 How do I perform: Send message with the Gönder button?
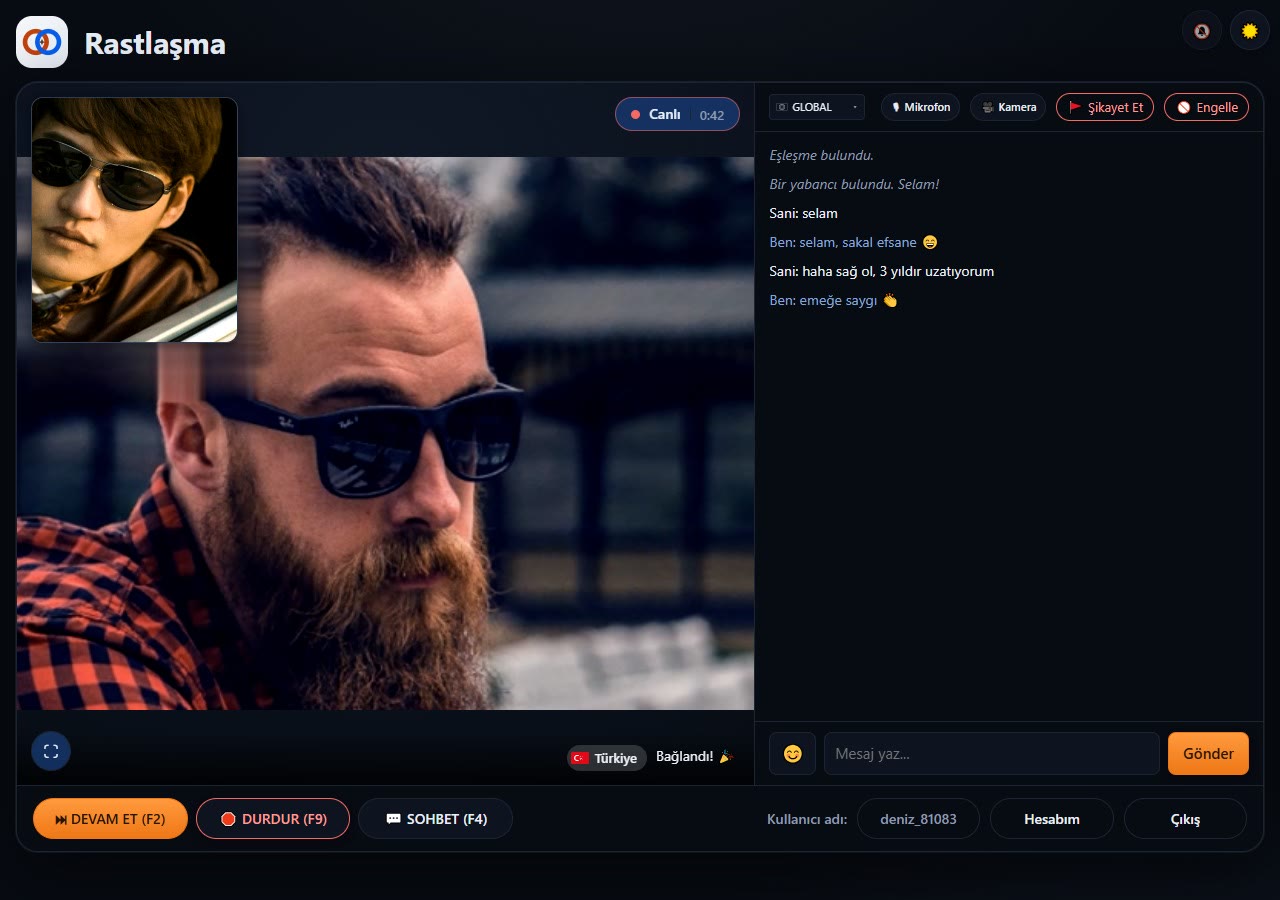tap(1208, 754)
